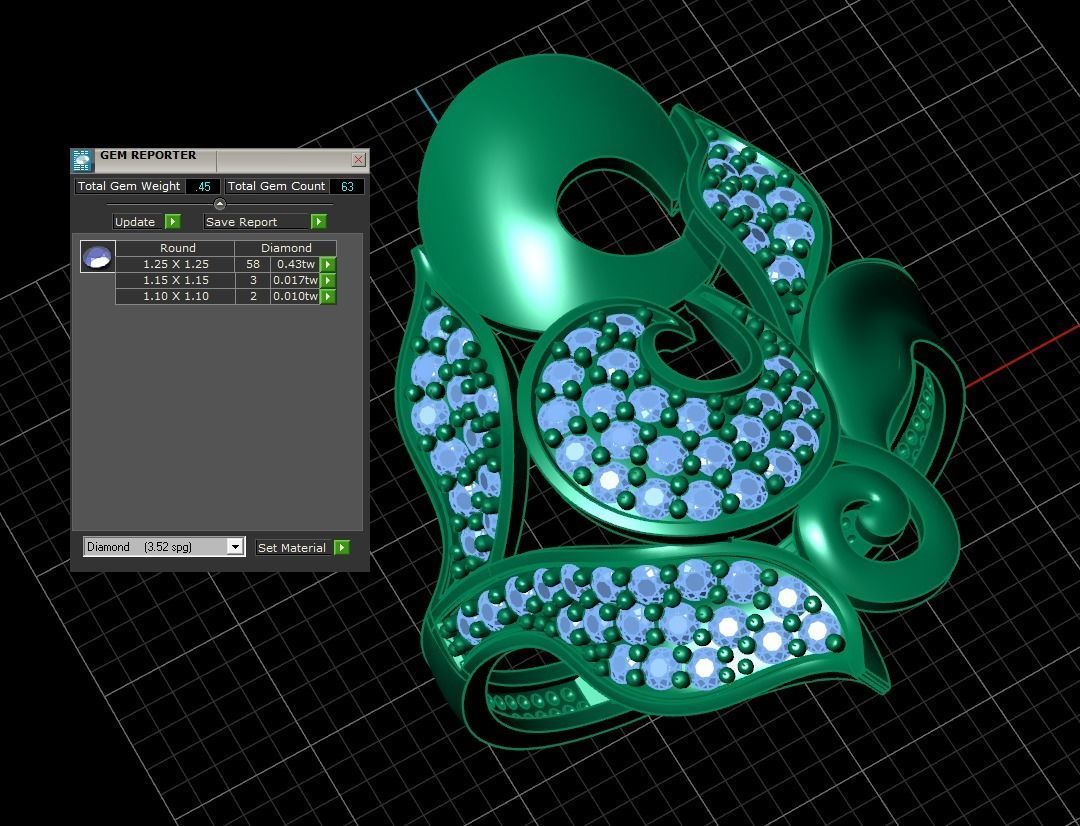Select the '1.25 X 1.25' size cell

tap(176, 265)
